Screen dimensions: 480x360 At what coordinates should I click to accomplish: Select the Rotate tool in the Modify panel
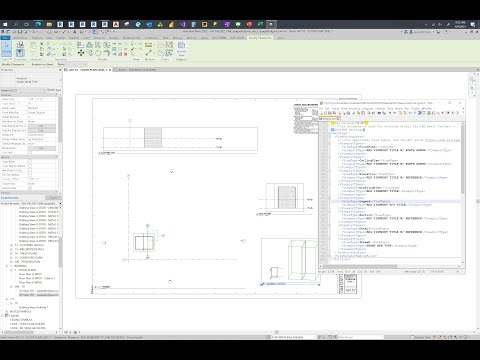coord(98,53)
